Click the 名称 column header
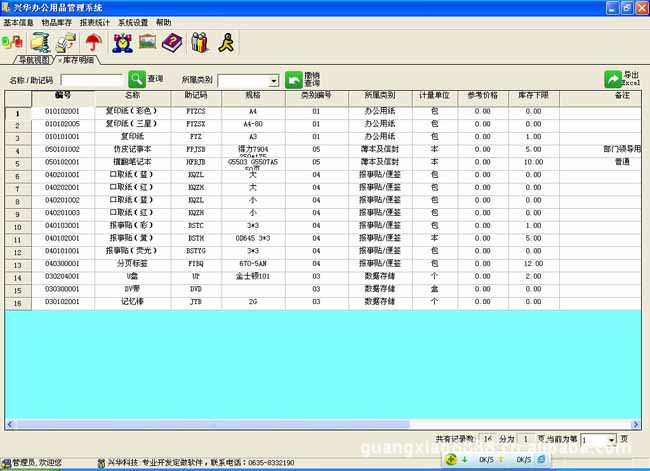650x471 pixels. tap(133, 96)
